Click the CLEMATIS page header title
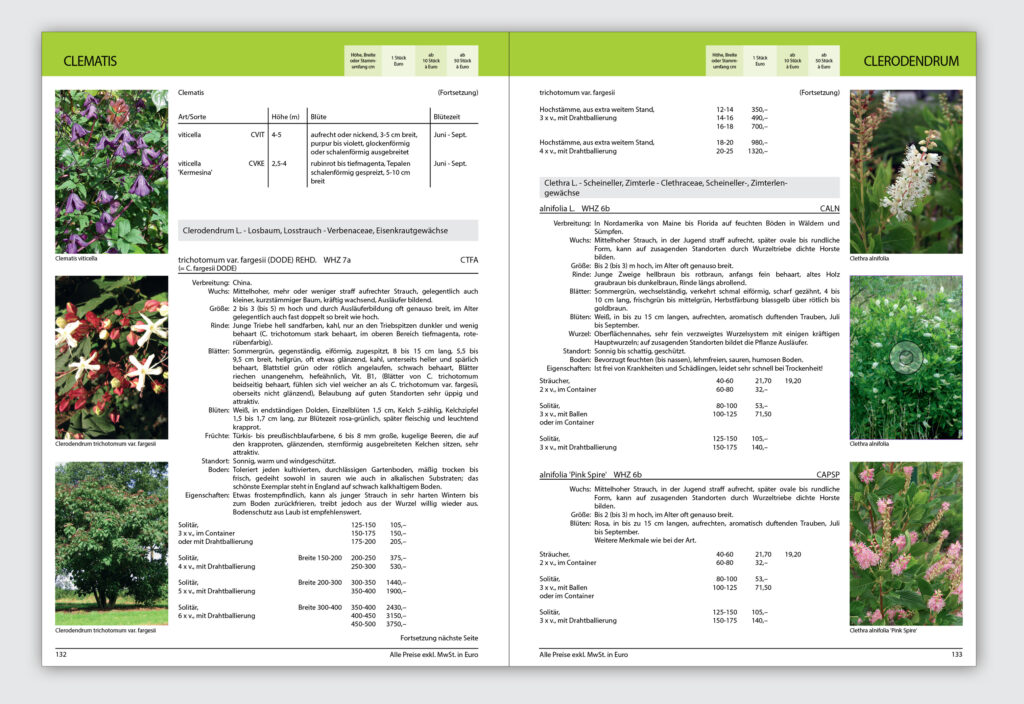This screenshot has width=1024, height=704. coord(90,61)
